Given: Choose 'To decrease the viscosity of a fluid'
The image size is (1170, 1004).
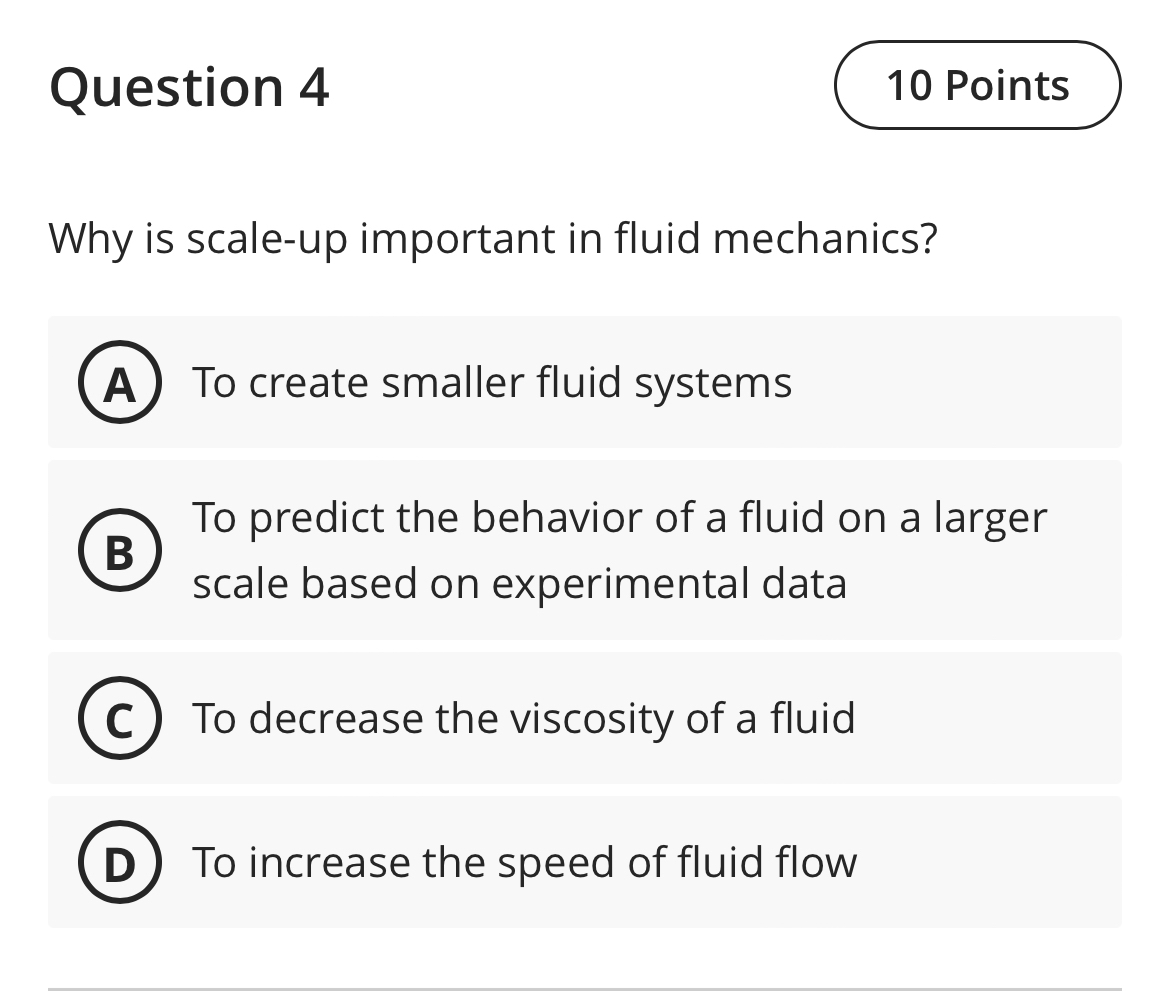Looking at the screenshot, I should coord(524,718).
